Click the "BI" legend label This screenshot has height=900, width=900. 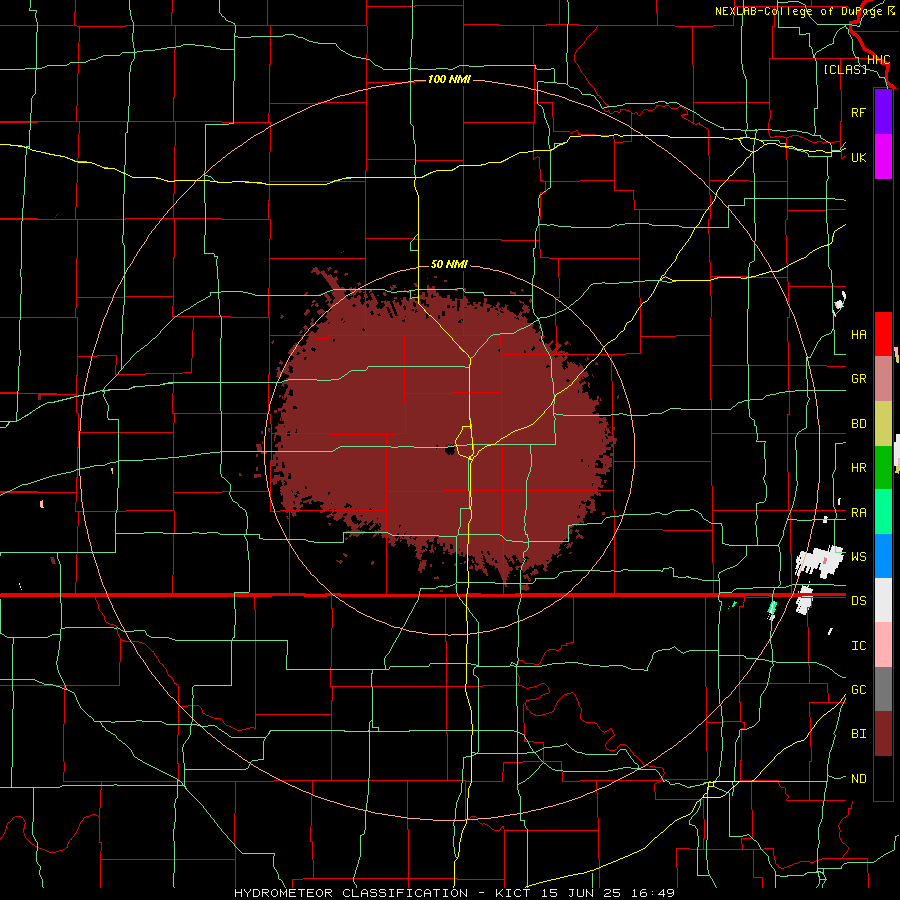pos(858,734)
